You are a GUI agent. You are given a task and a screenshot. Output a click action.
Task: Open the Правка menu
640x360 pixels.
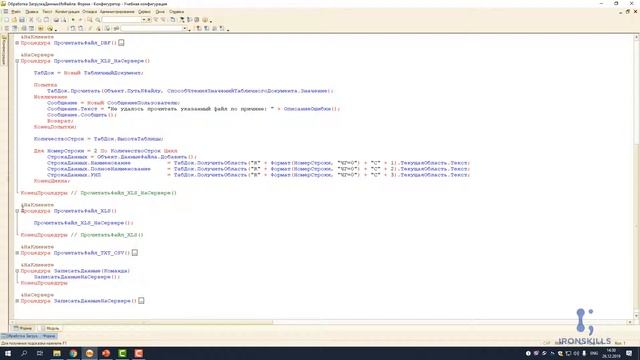tap(31, 12)
